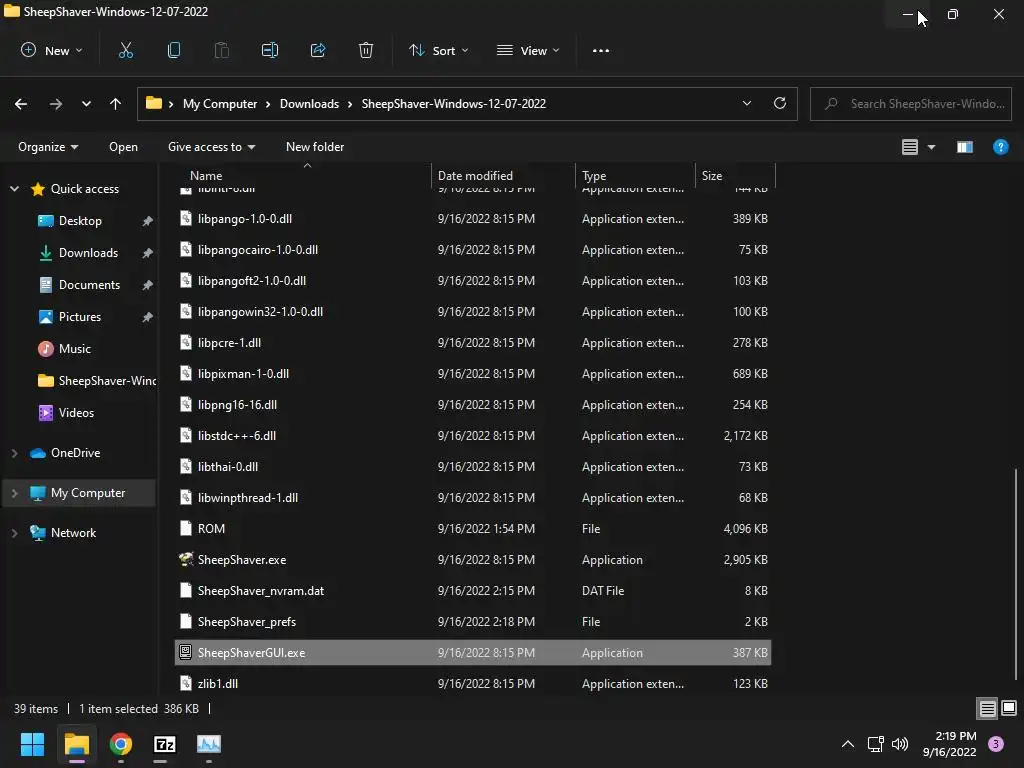The height and width of the screenshot is (768, 1024).
Task: Select Documents in Quick access
Action: click(x=89, y=285)
